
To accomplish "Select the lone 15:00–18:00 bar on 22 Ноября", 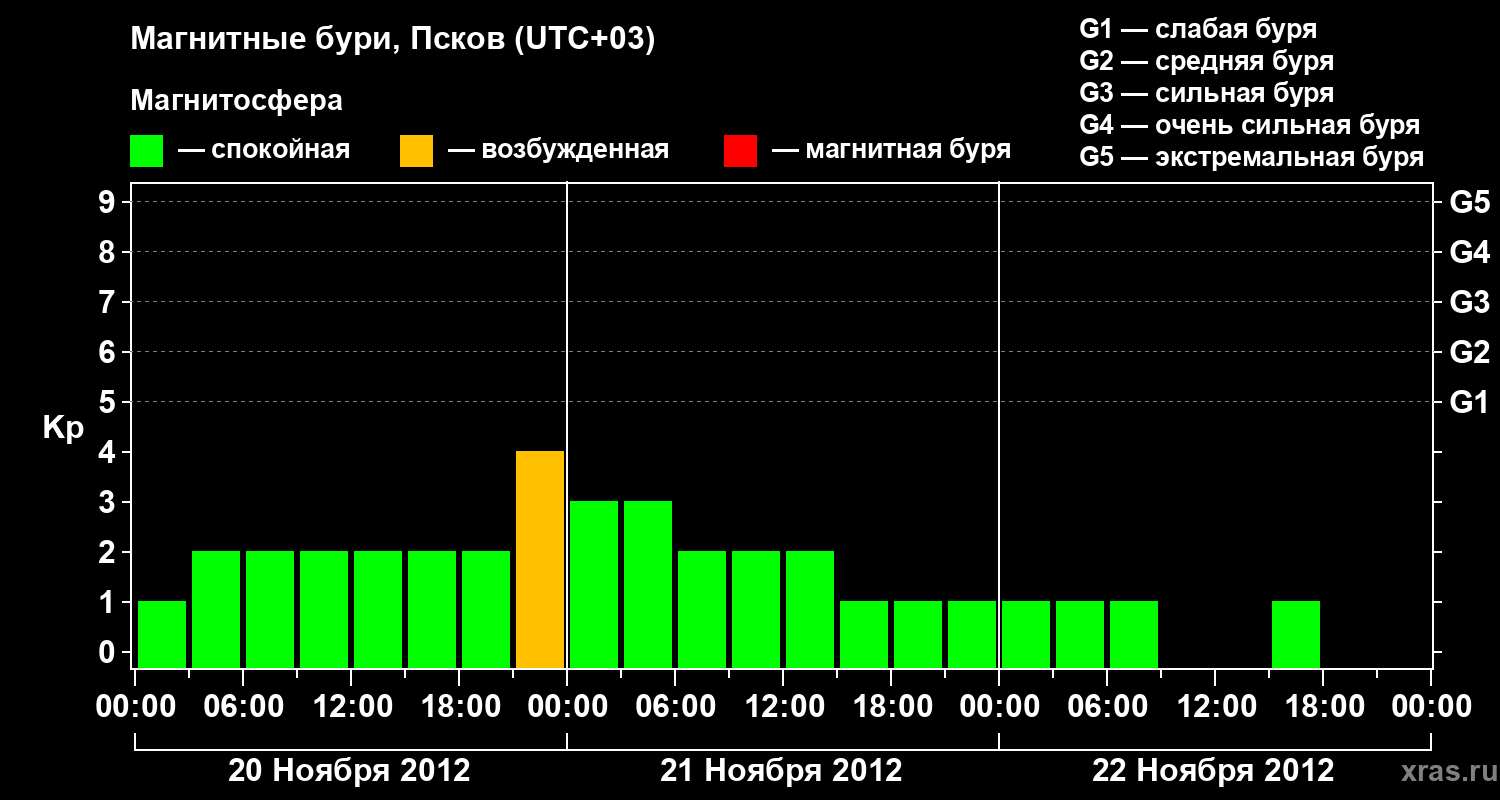I will [x=1296, y=634].
